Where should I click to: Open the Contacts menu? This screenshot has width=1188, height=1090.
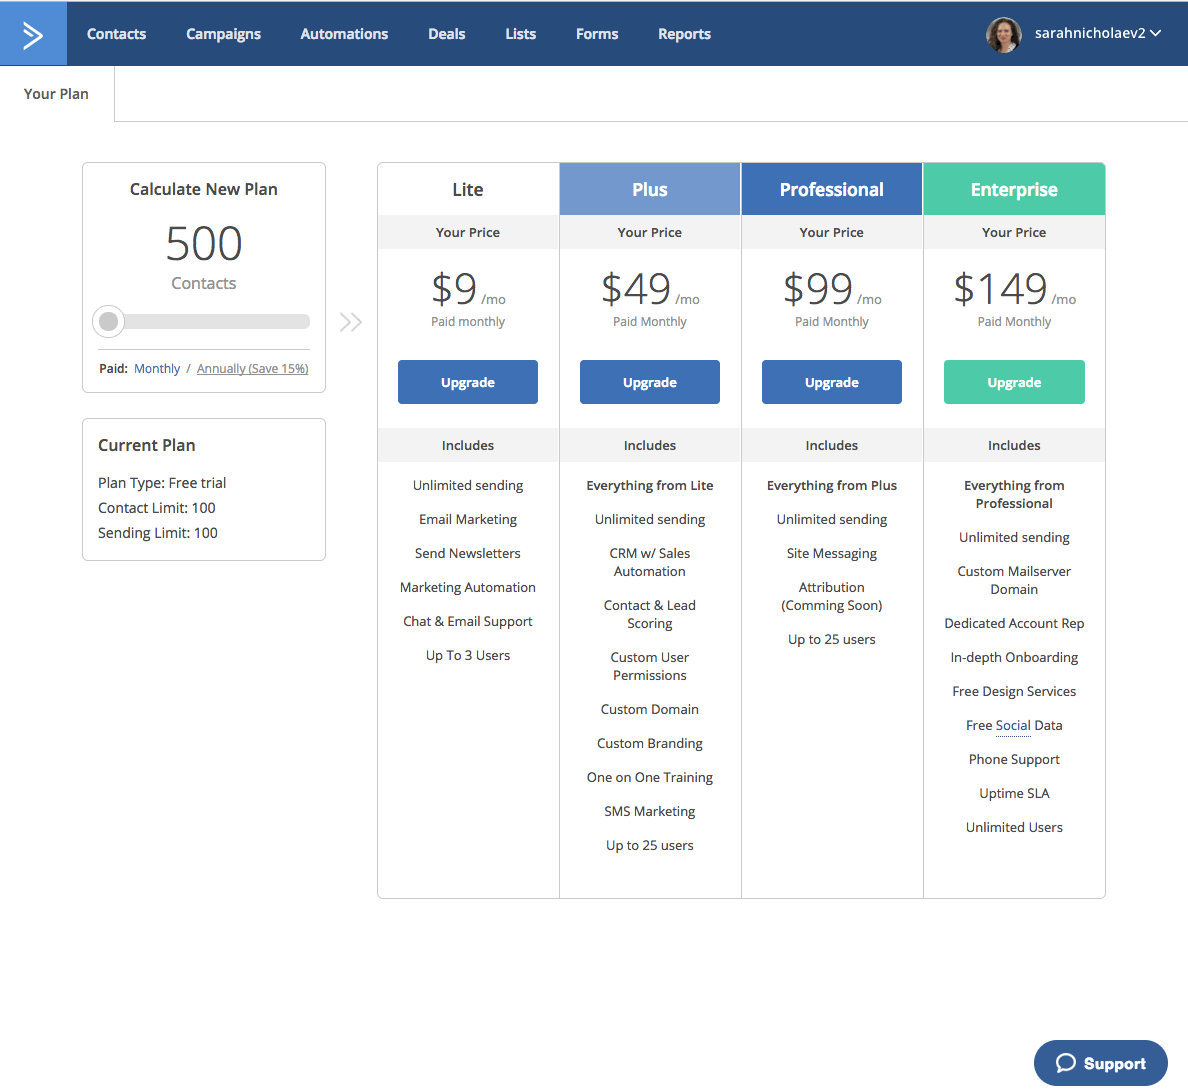pos(116,34)
